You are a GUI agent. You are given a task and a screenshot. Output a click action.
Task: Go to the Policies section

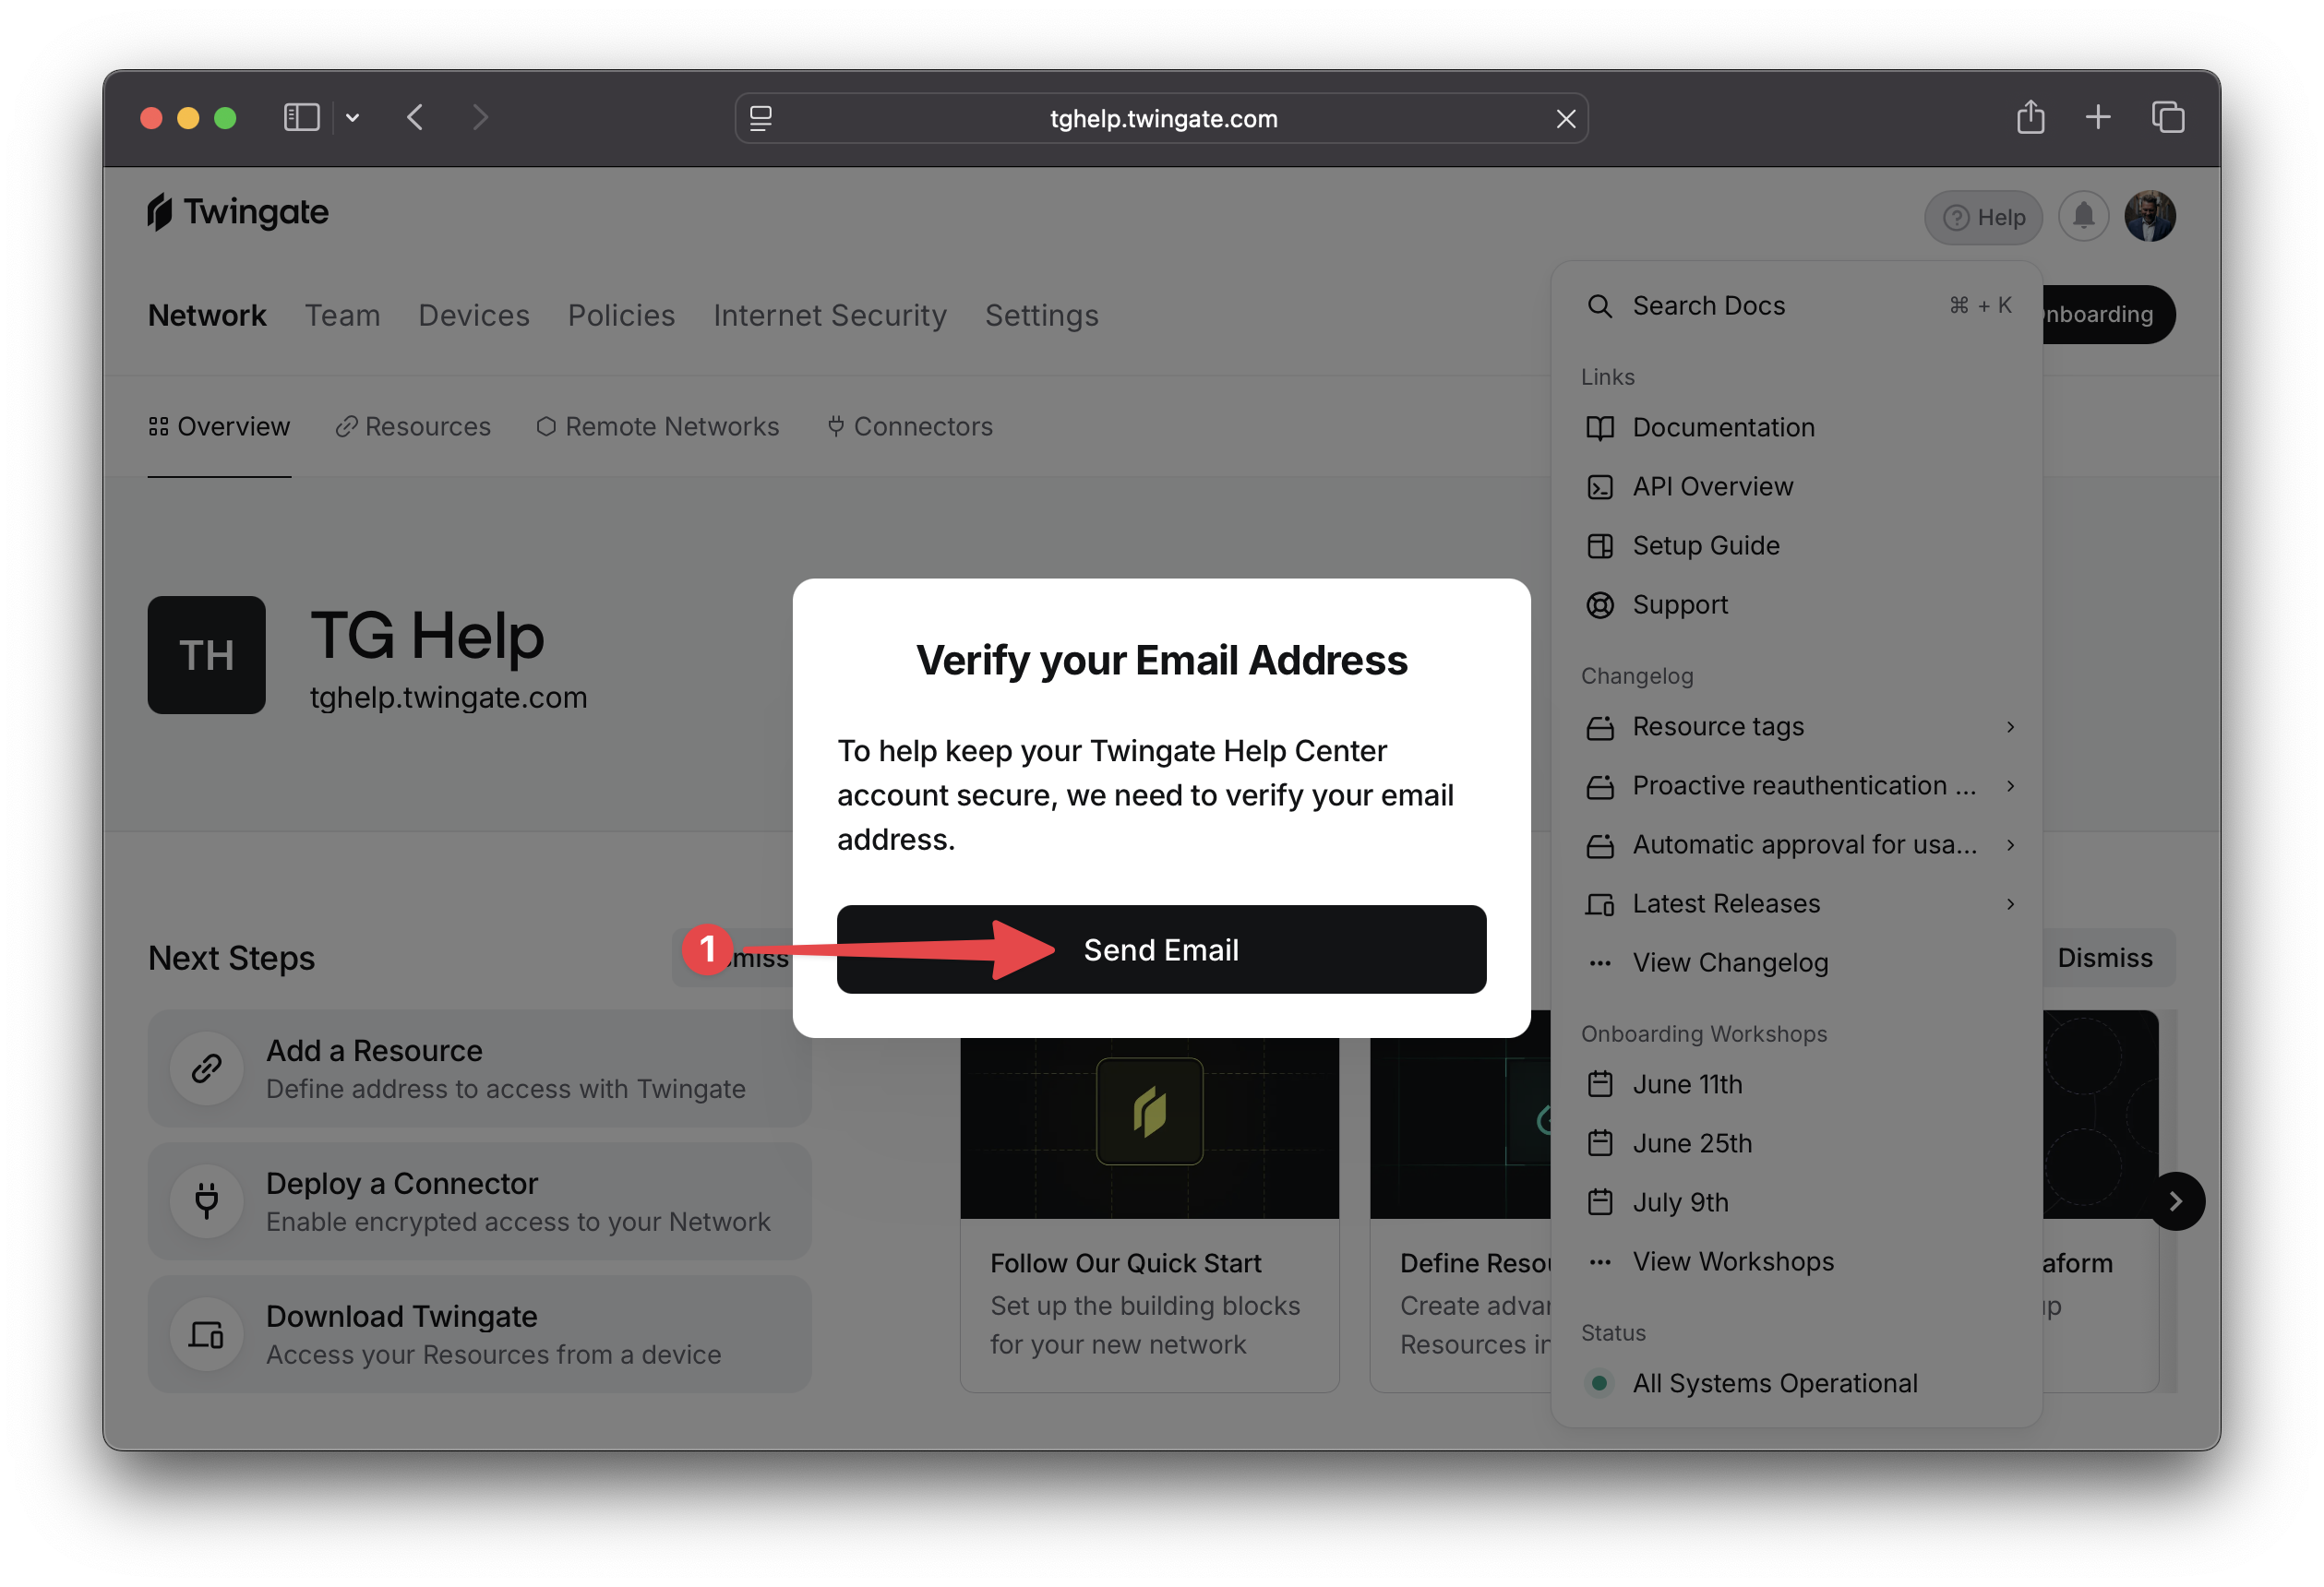[621, 315]
